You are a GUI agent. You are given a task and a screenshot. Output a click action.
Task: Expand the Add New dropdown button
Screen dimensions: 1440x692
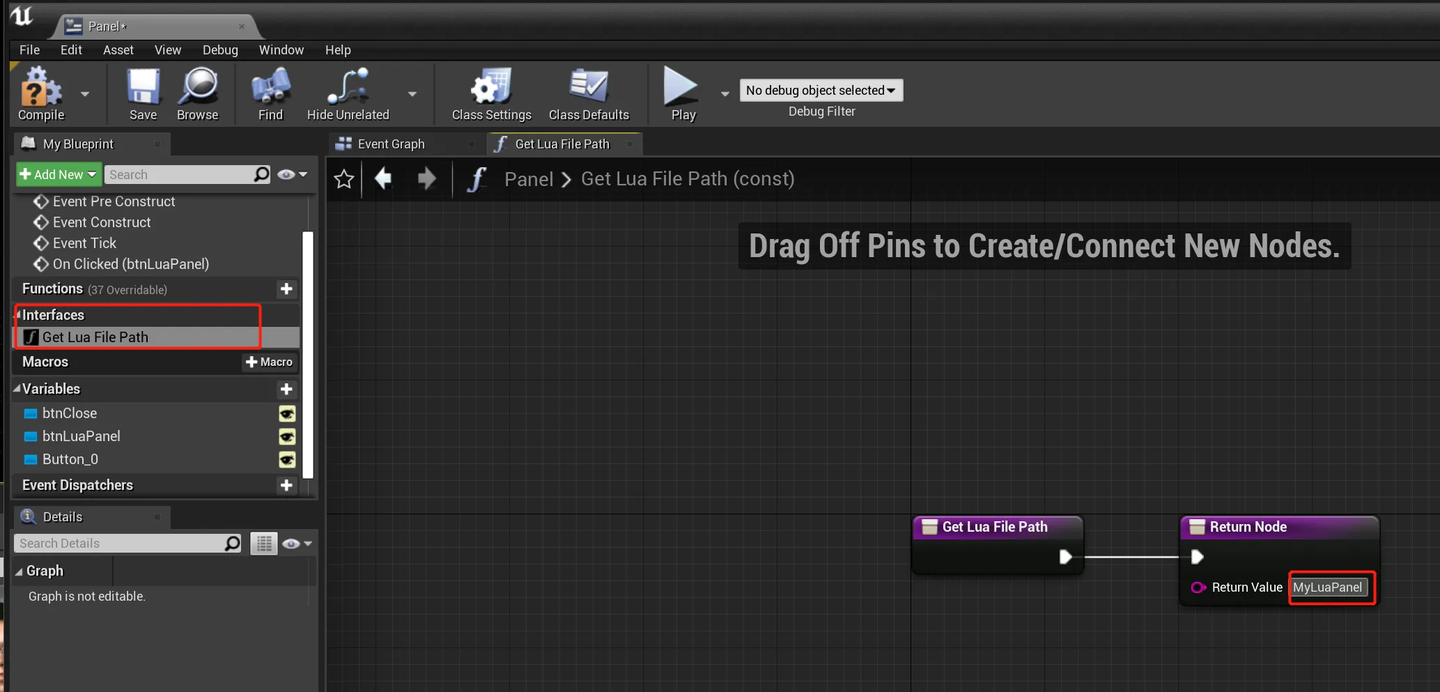click(58, 174)
